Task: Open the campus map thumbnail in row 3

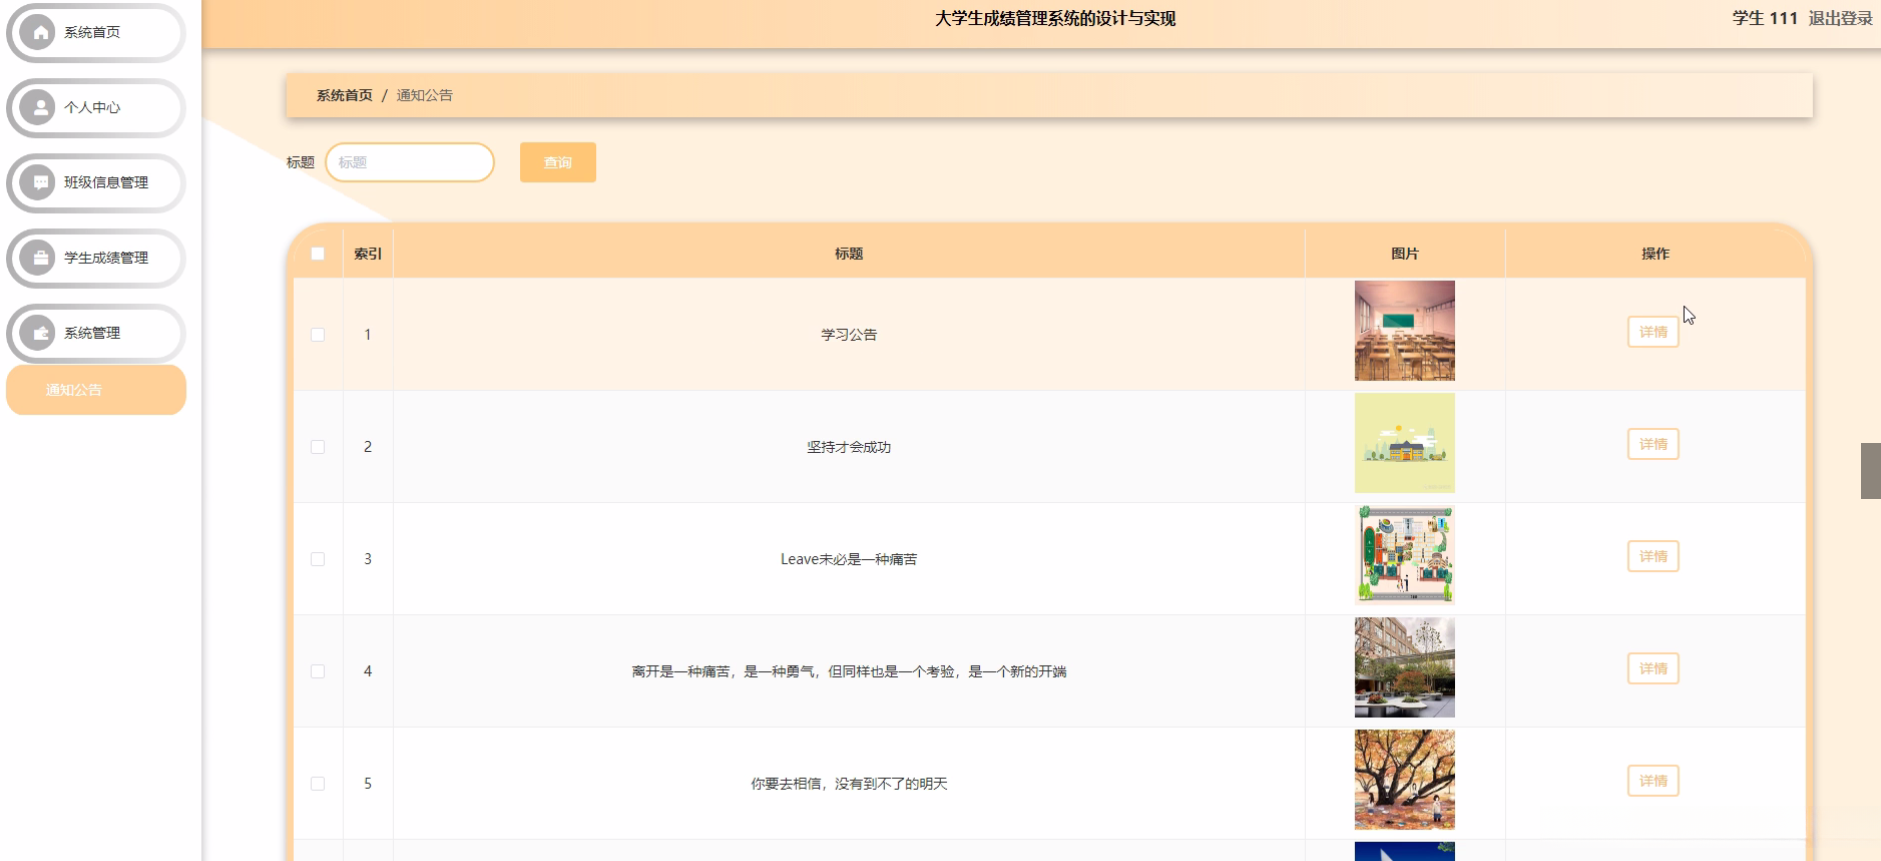Action: pyautogui.click(x=1405, y=555)
